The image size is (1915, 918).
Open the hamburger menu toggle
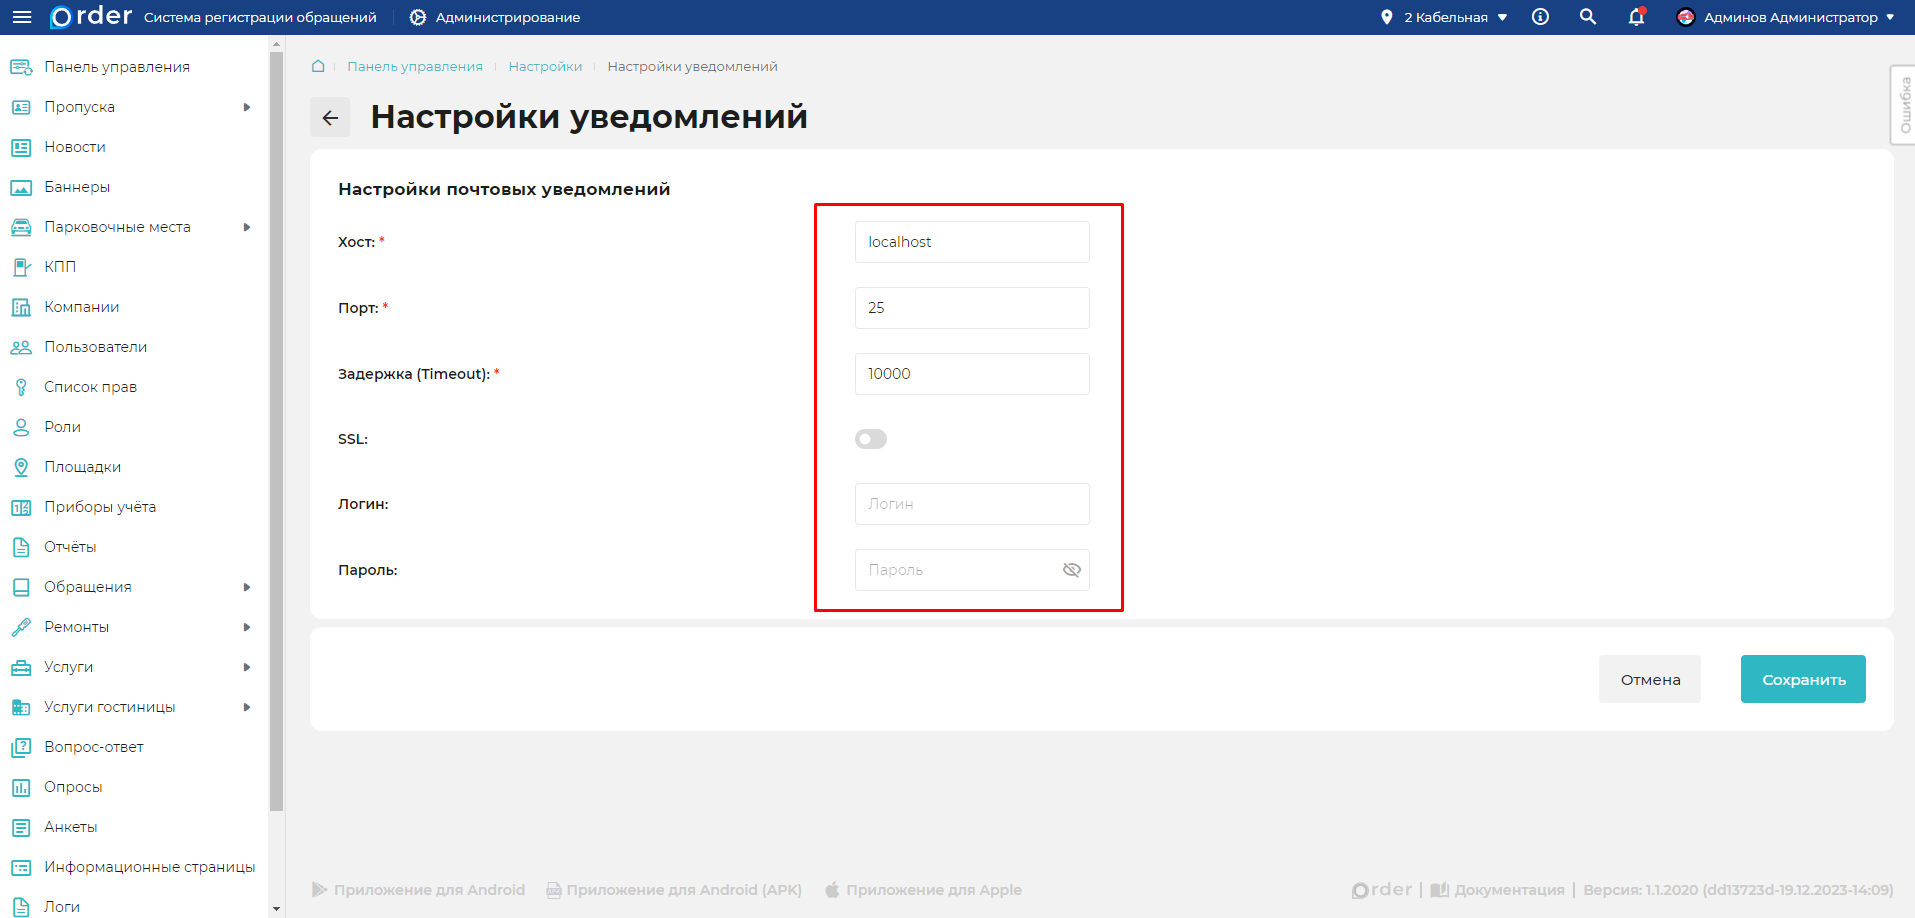point(21,17)
